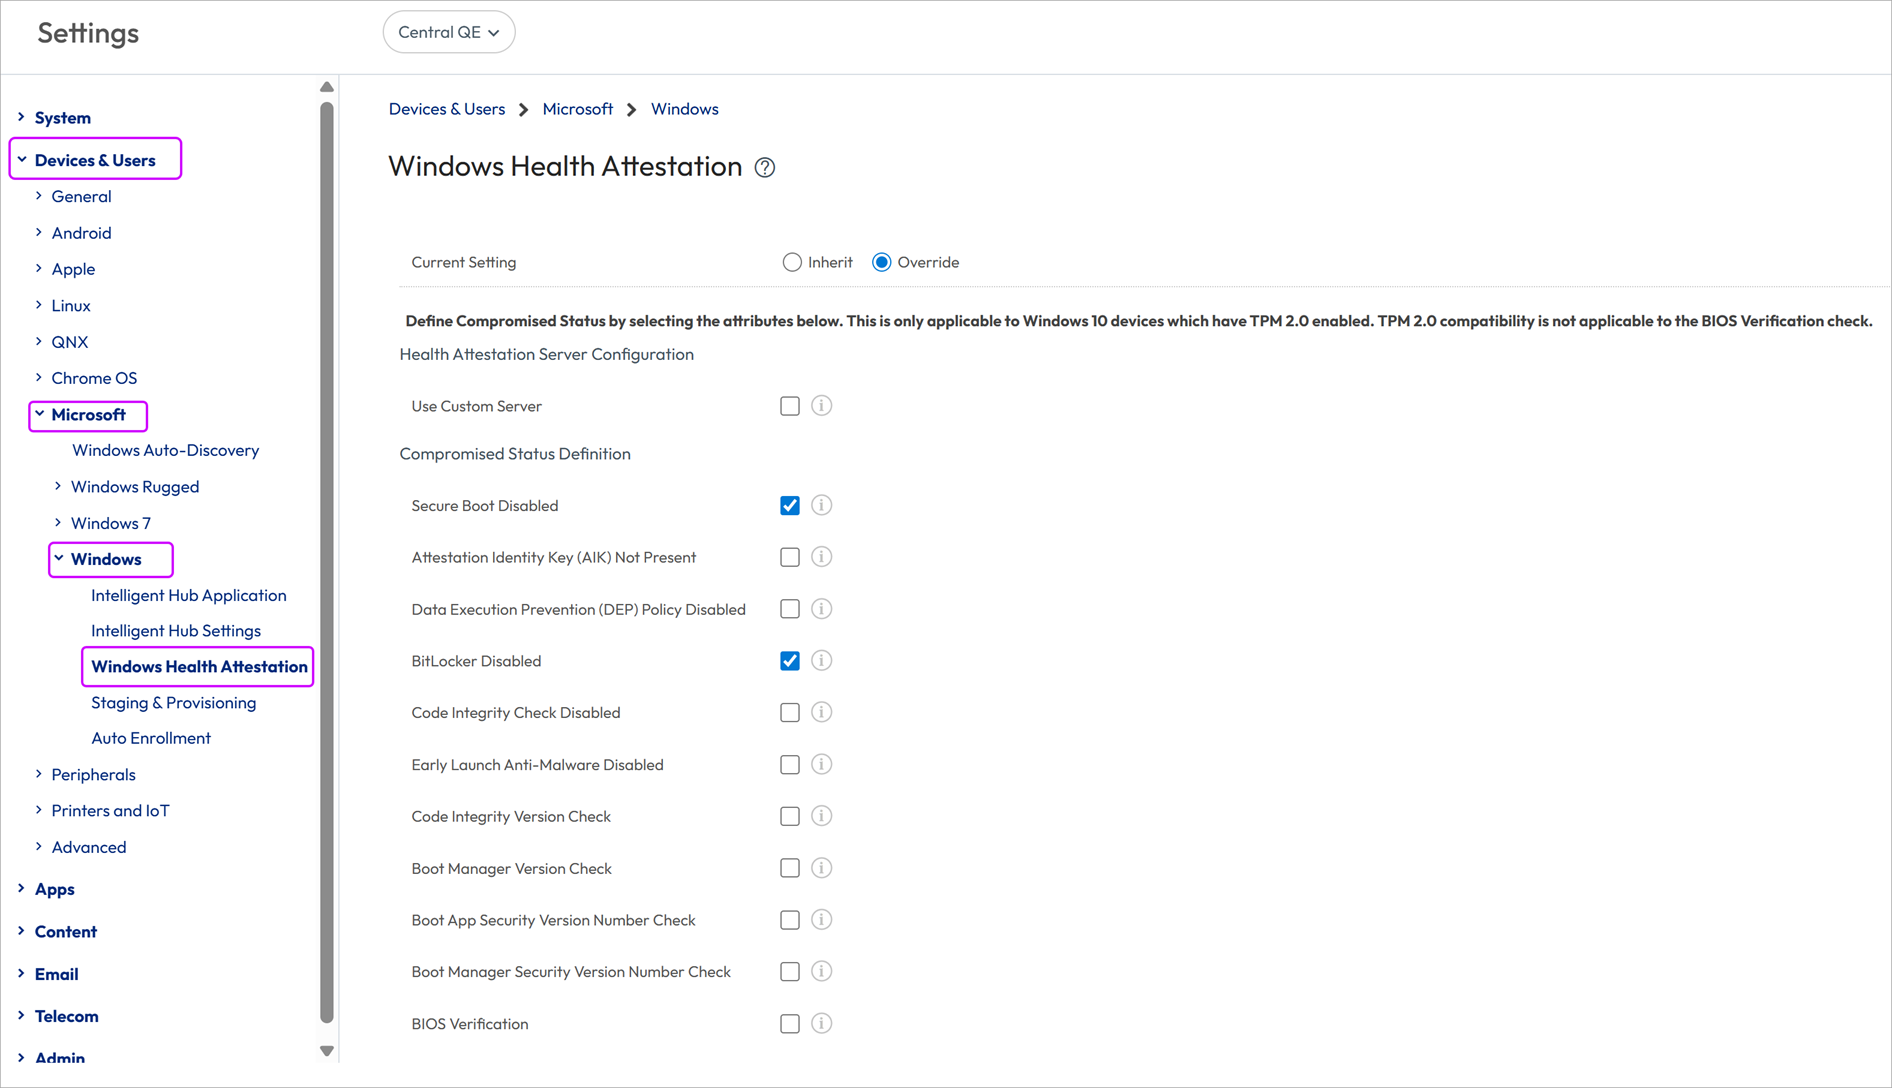Click info icon for Attestation Identity Key Not Present
Screen dimensions: 1892x1088
pyautogui.click(x=821, y=557)
